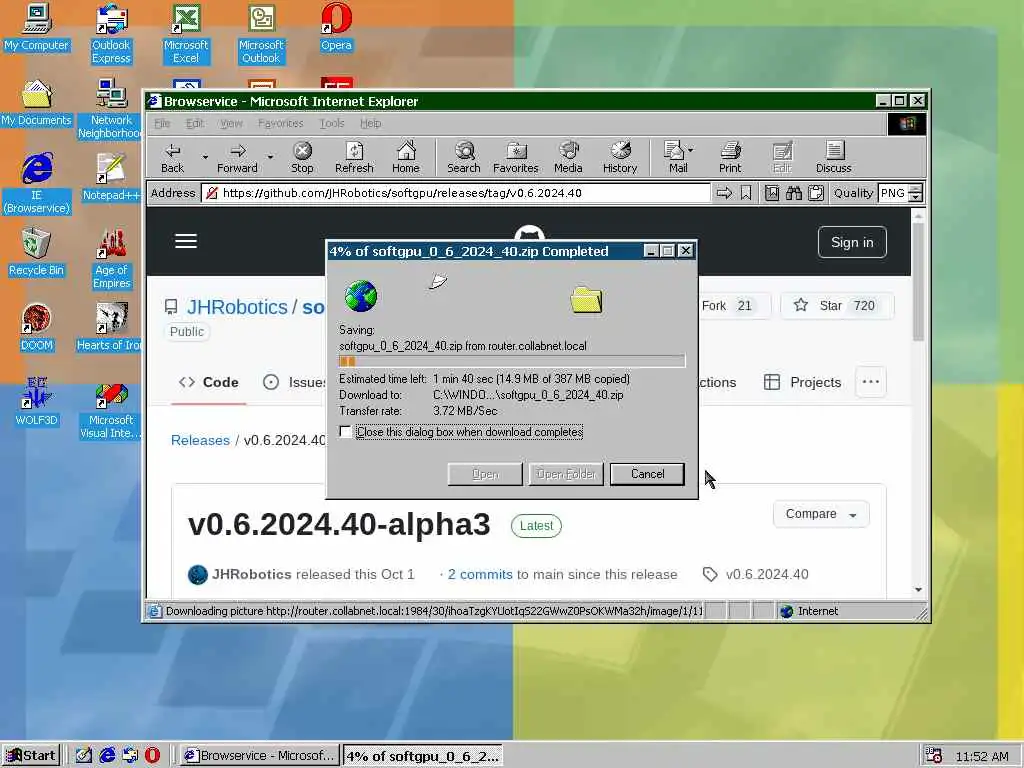Open the Mail button dropdown arrow
The image size is (1024, 768).
coord(691,150)
